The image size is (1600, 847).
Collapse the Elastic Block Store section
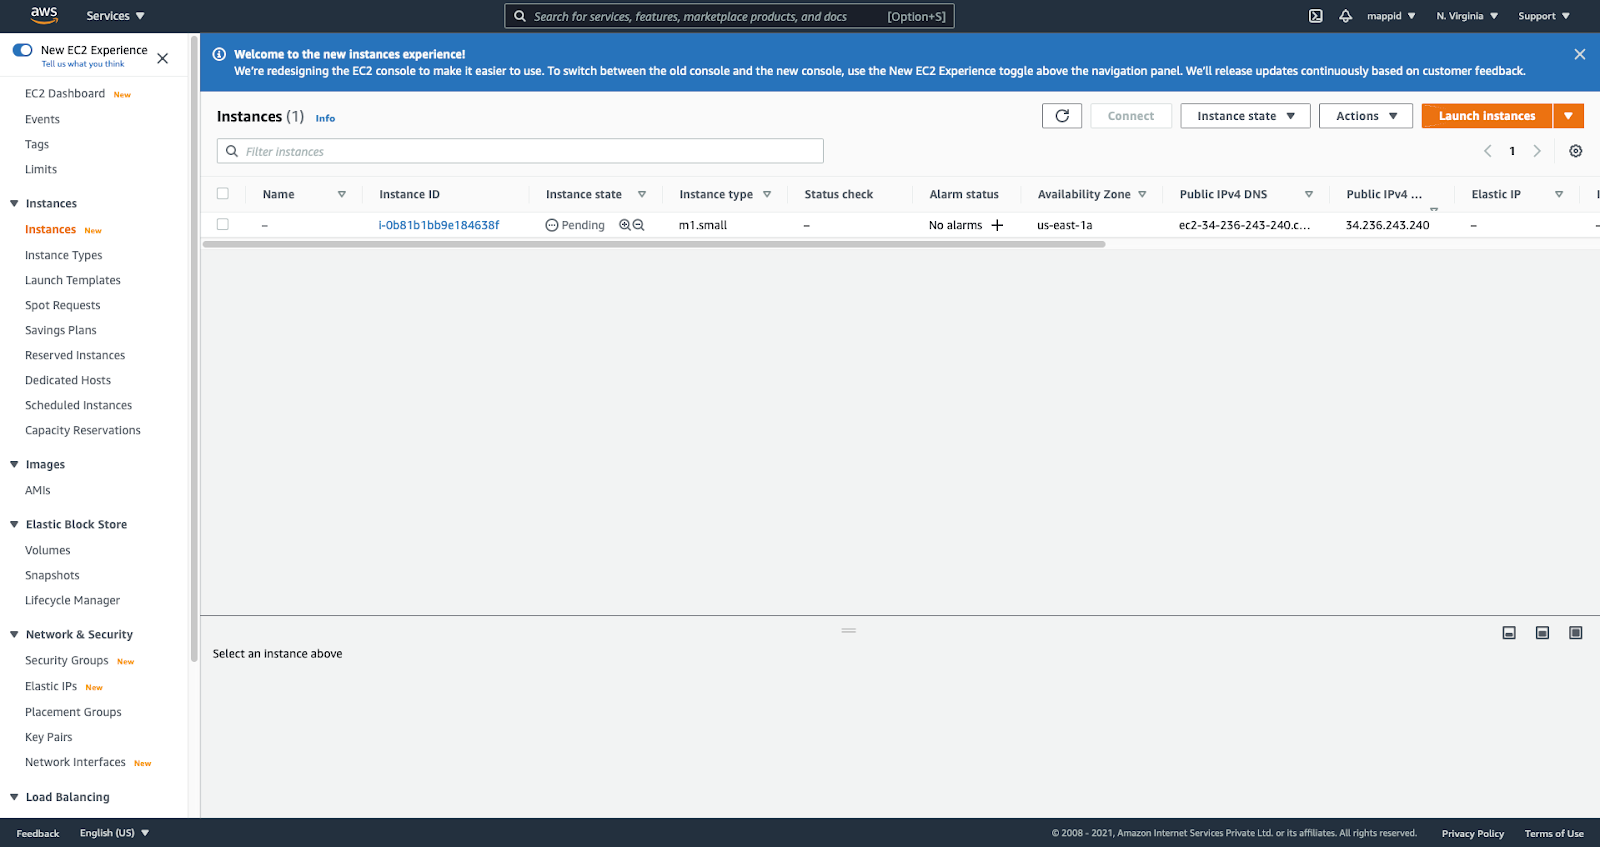[14, 524]
